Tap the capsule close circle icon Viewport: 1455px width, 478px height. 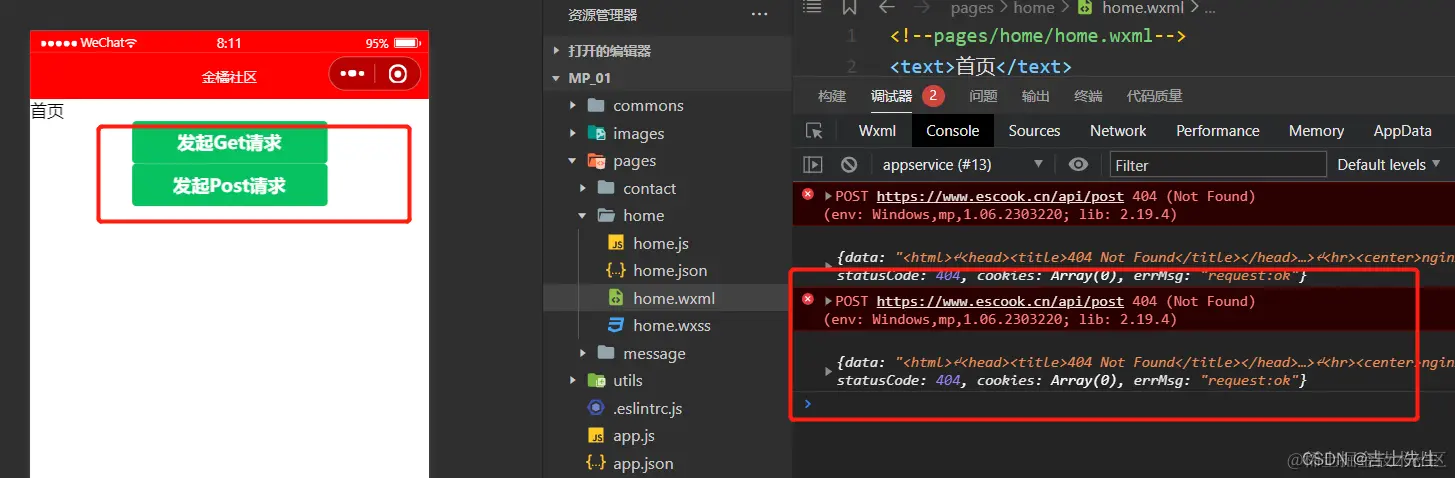398,74
